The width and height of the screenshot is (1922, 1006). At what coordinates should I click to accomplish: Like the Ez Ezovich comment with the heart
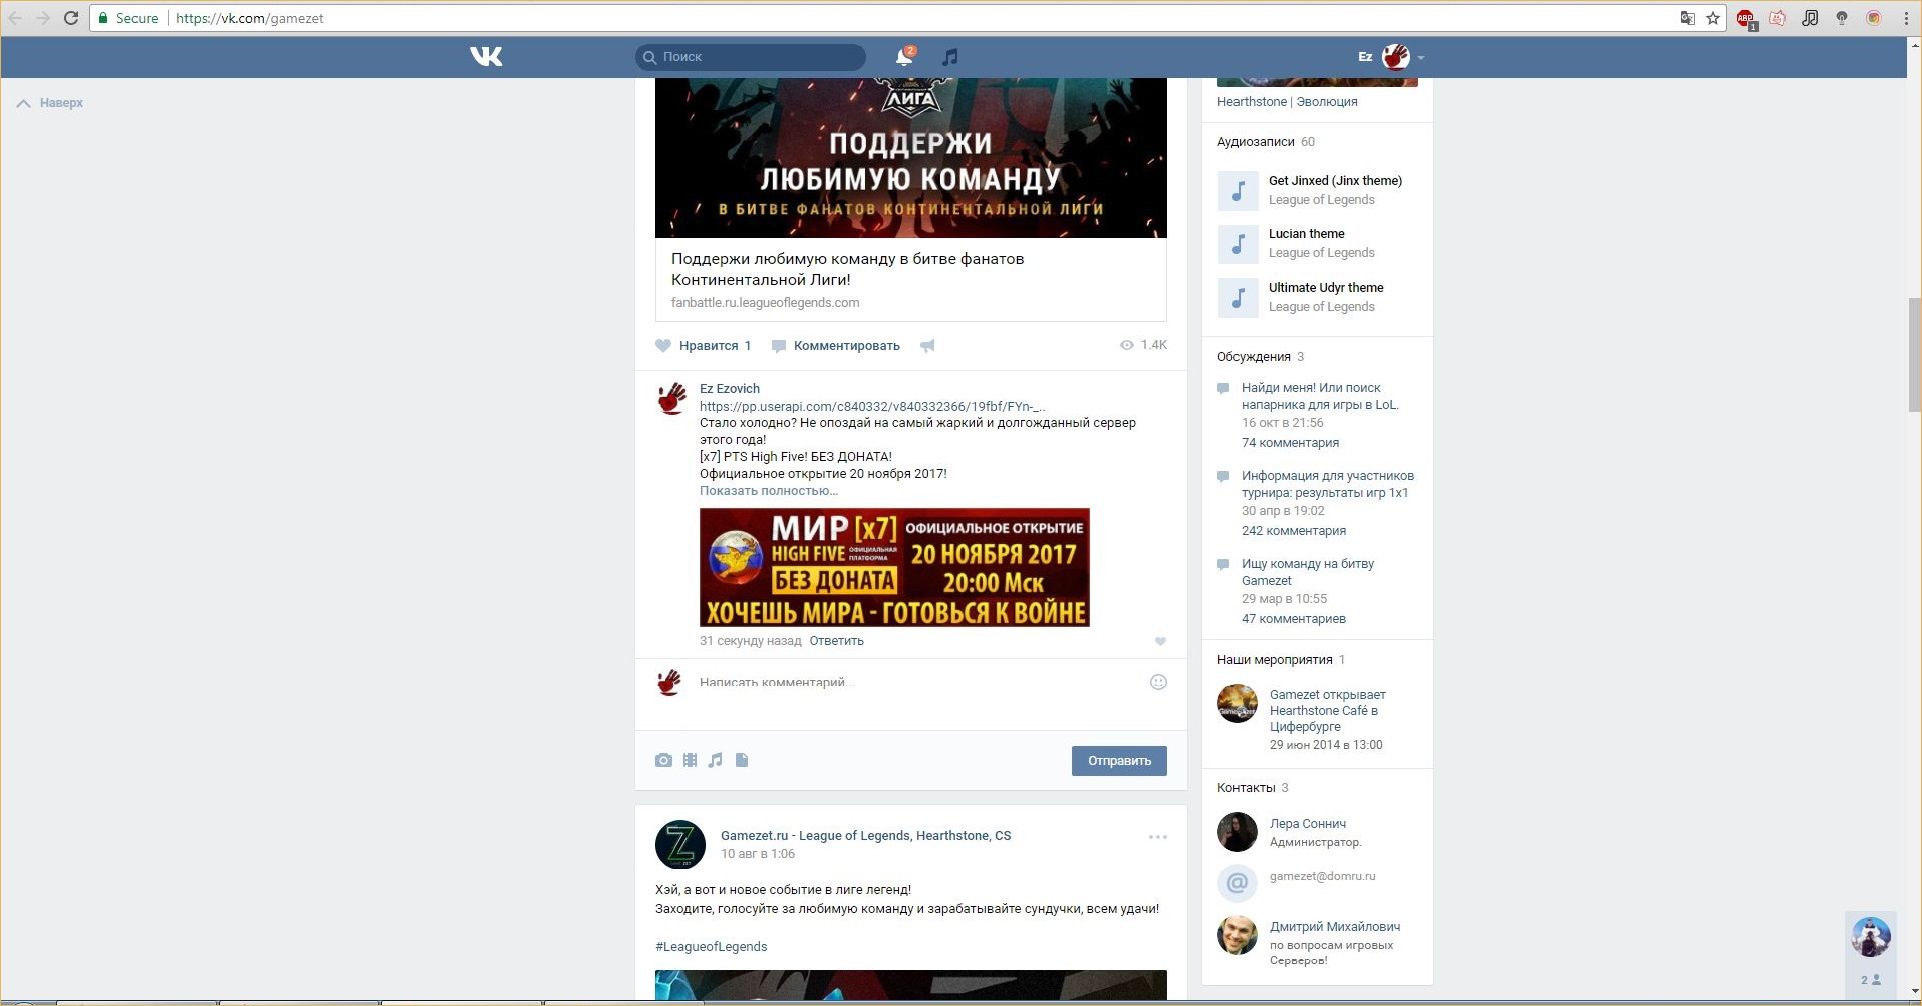click(x=1160, y=642)
